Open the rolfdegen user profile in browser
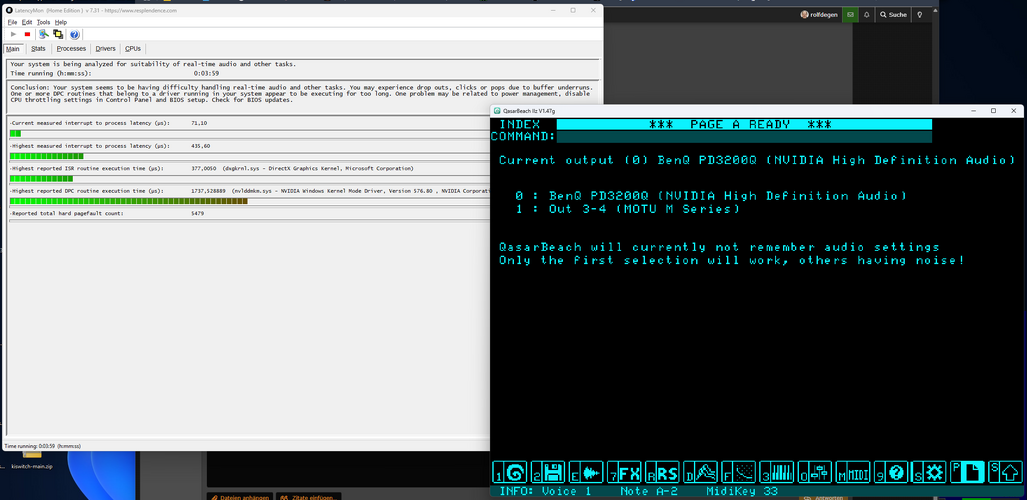The height and width of the screenshot is (500, 1027). point(819,14)
